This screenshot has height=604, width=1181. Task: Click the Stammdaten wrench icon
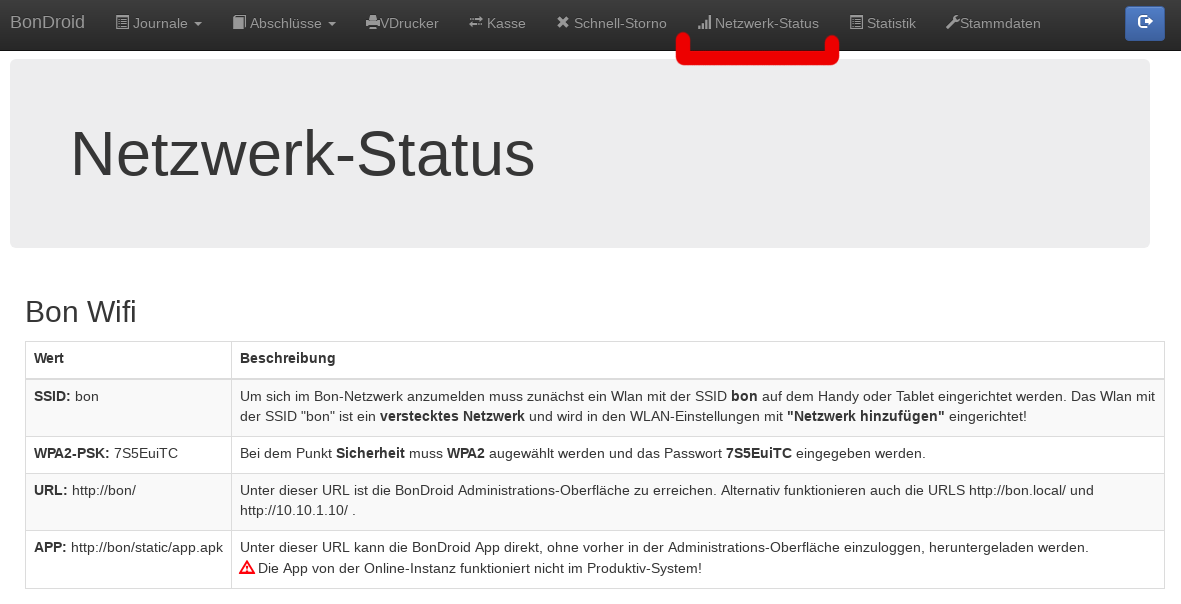point(952,23)
